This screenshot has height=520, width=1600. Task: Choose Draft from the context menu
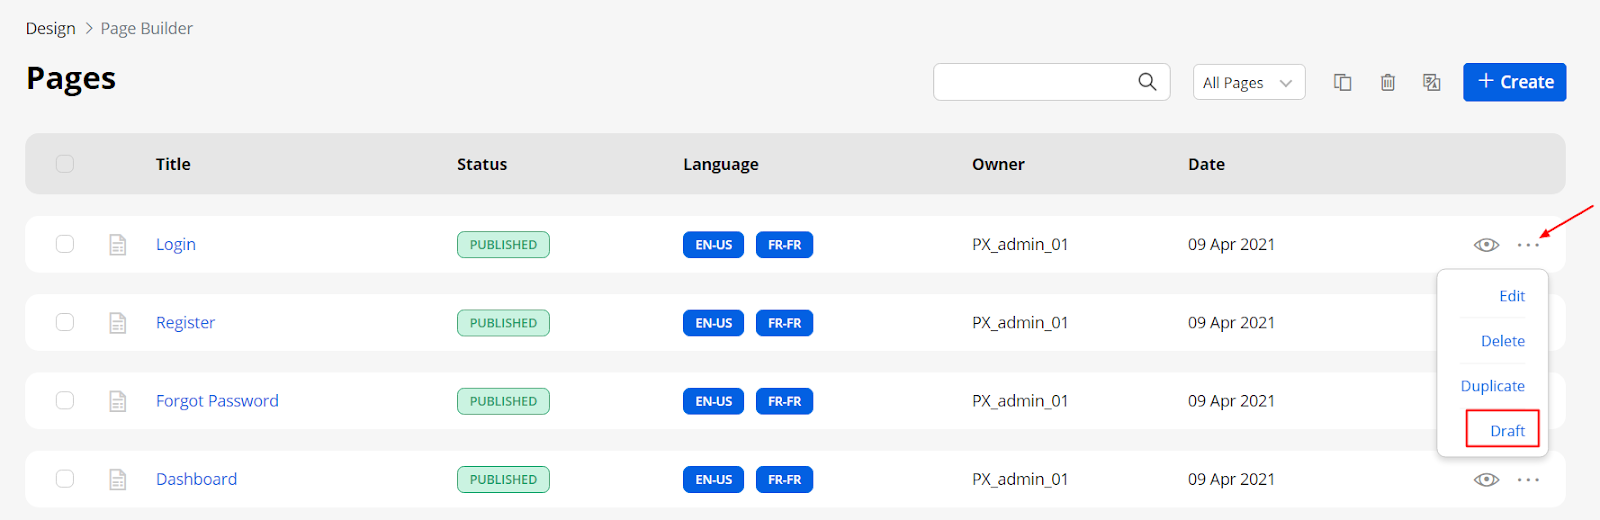pos(1506,431)
